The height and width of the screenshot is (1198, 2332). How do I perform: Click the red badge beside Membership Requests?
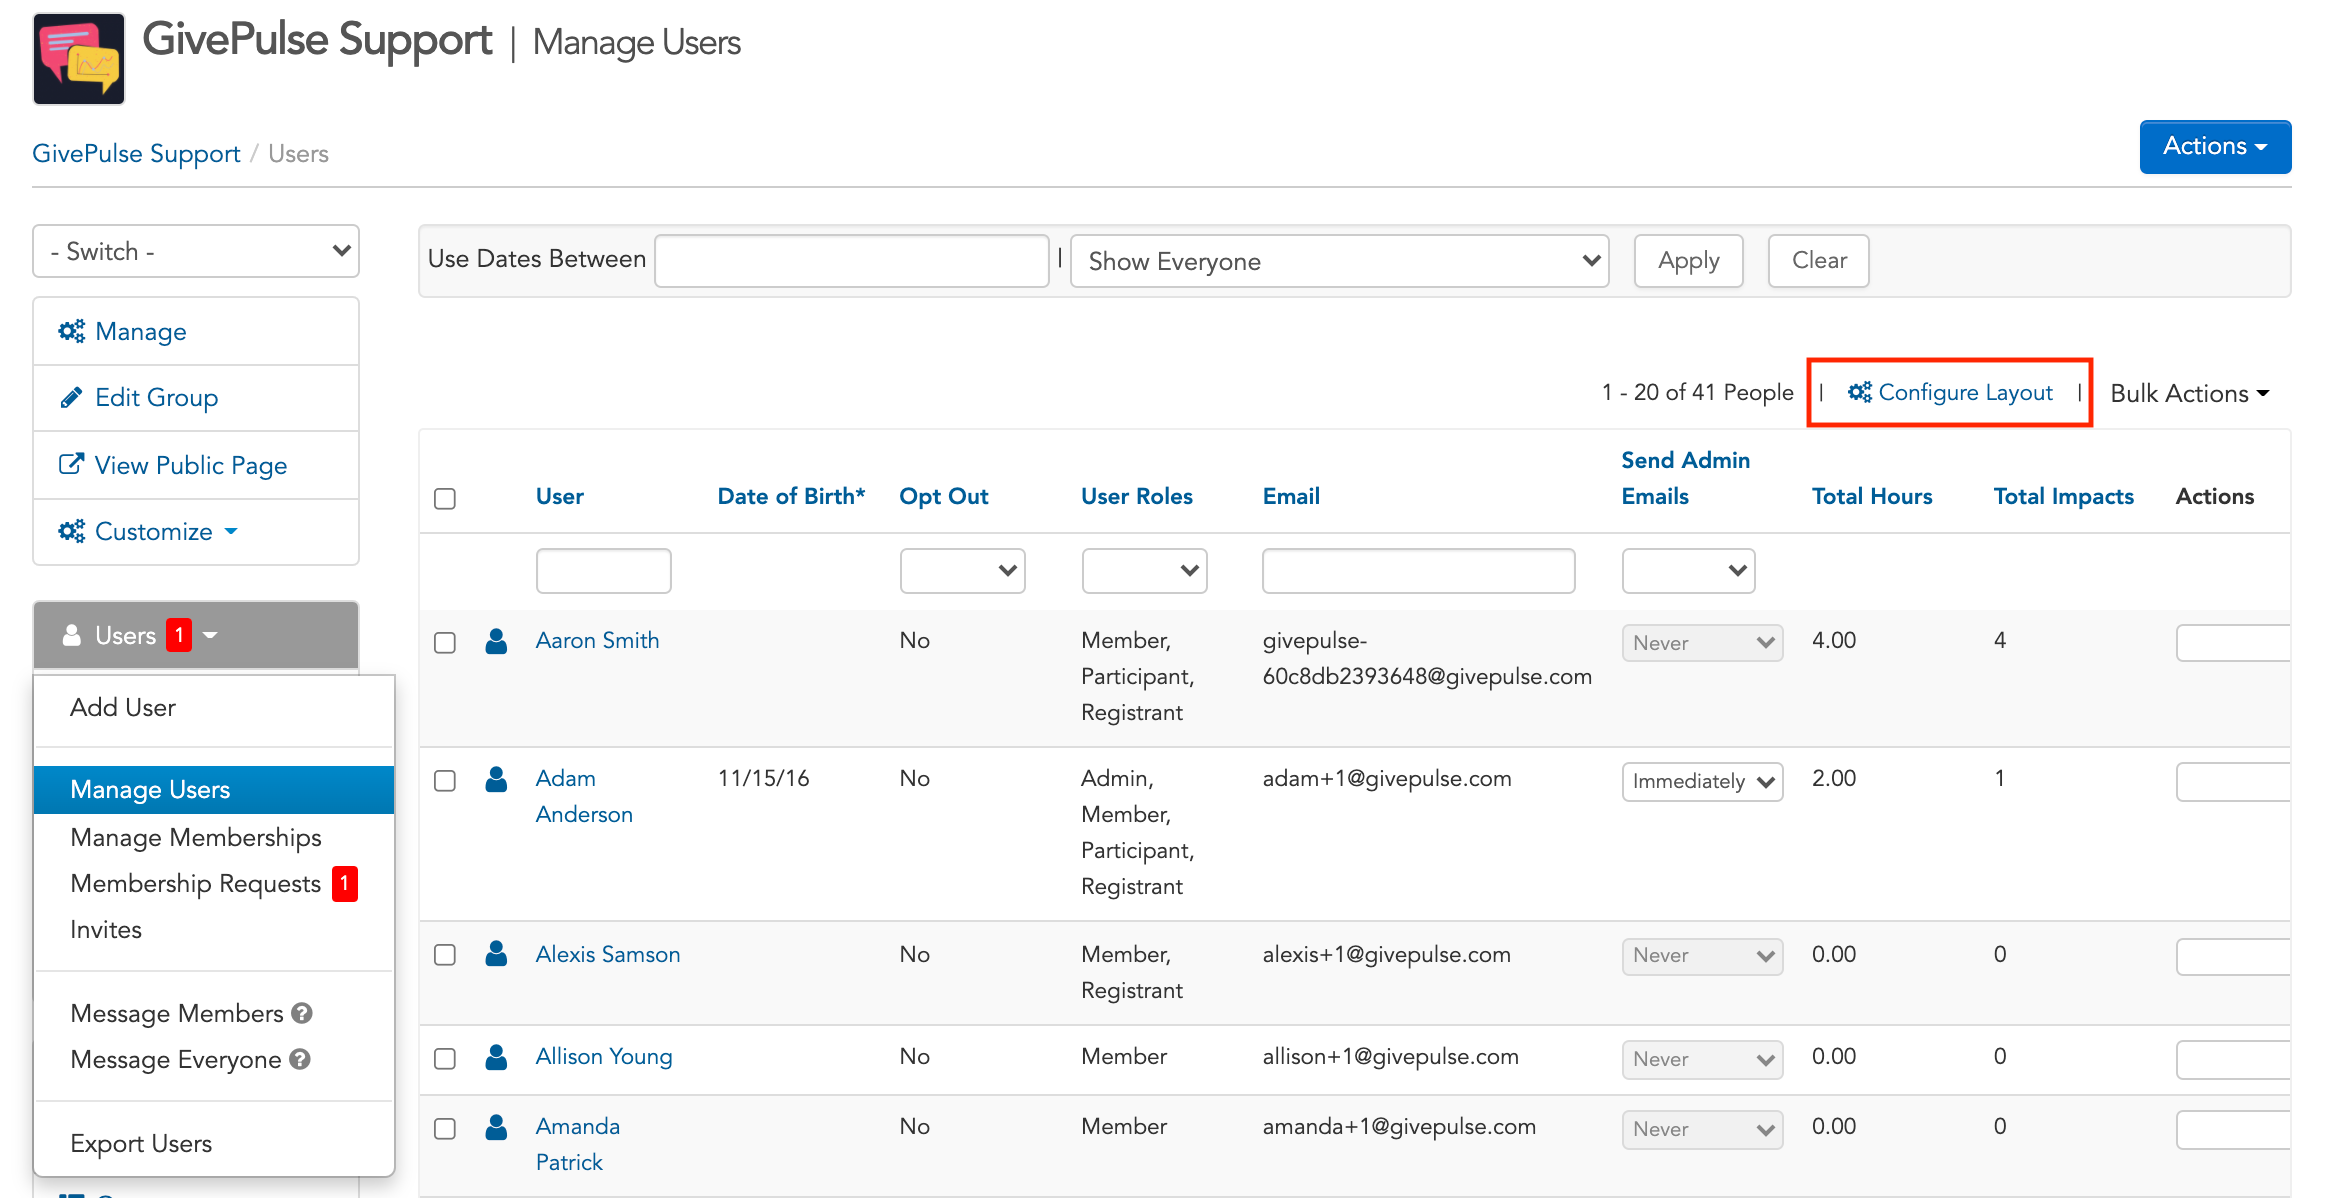pos(345,883)
